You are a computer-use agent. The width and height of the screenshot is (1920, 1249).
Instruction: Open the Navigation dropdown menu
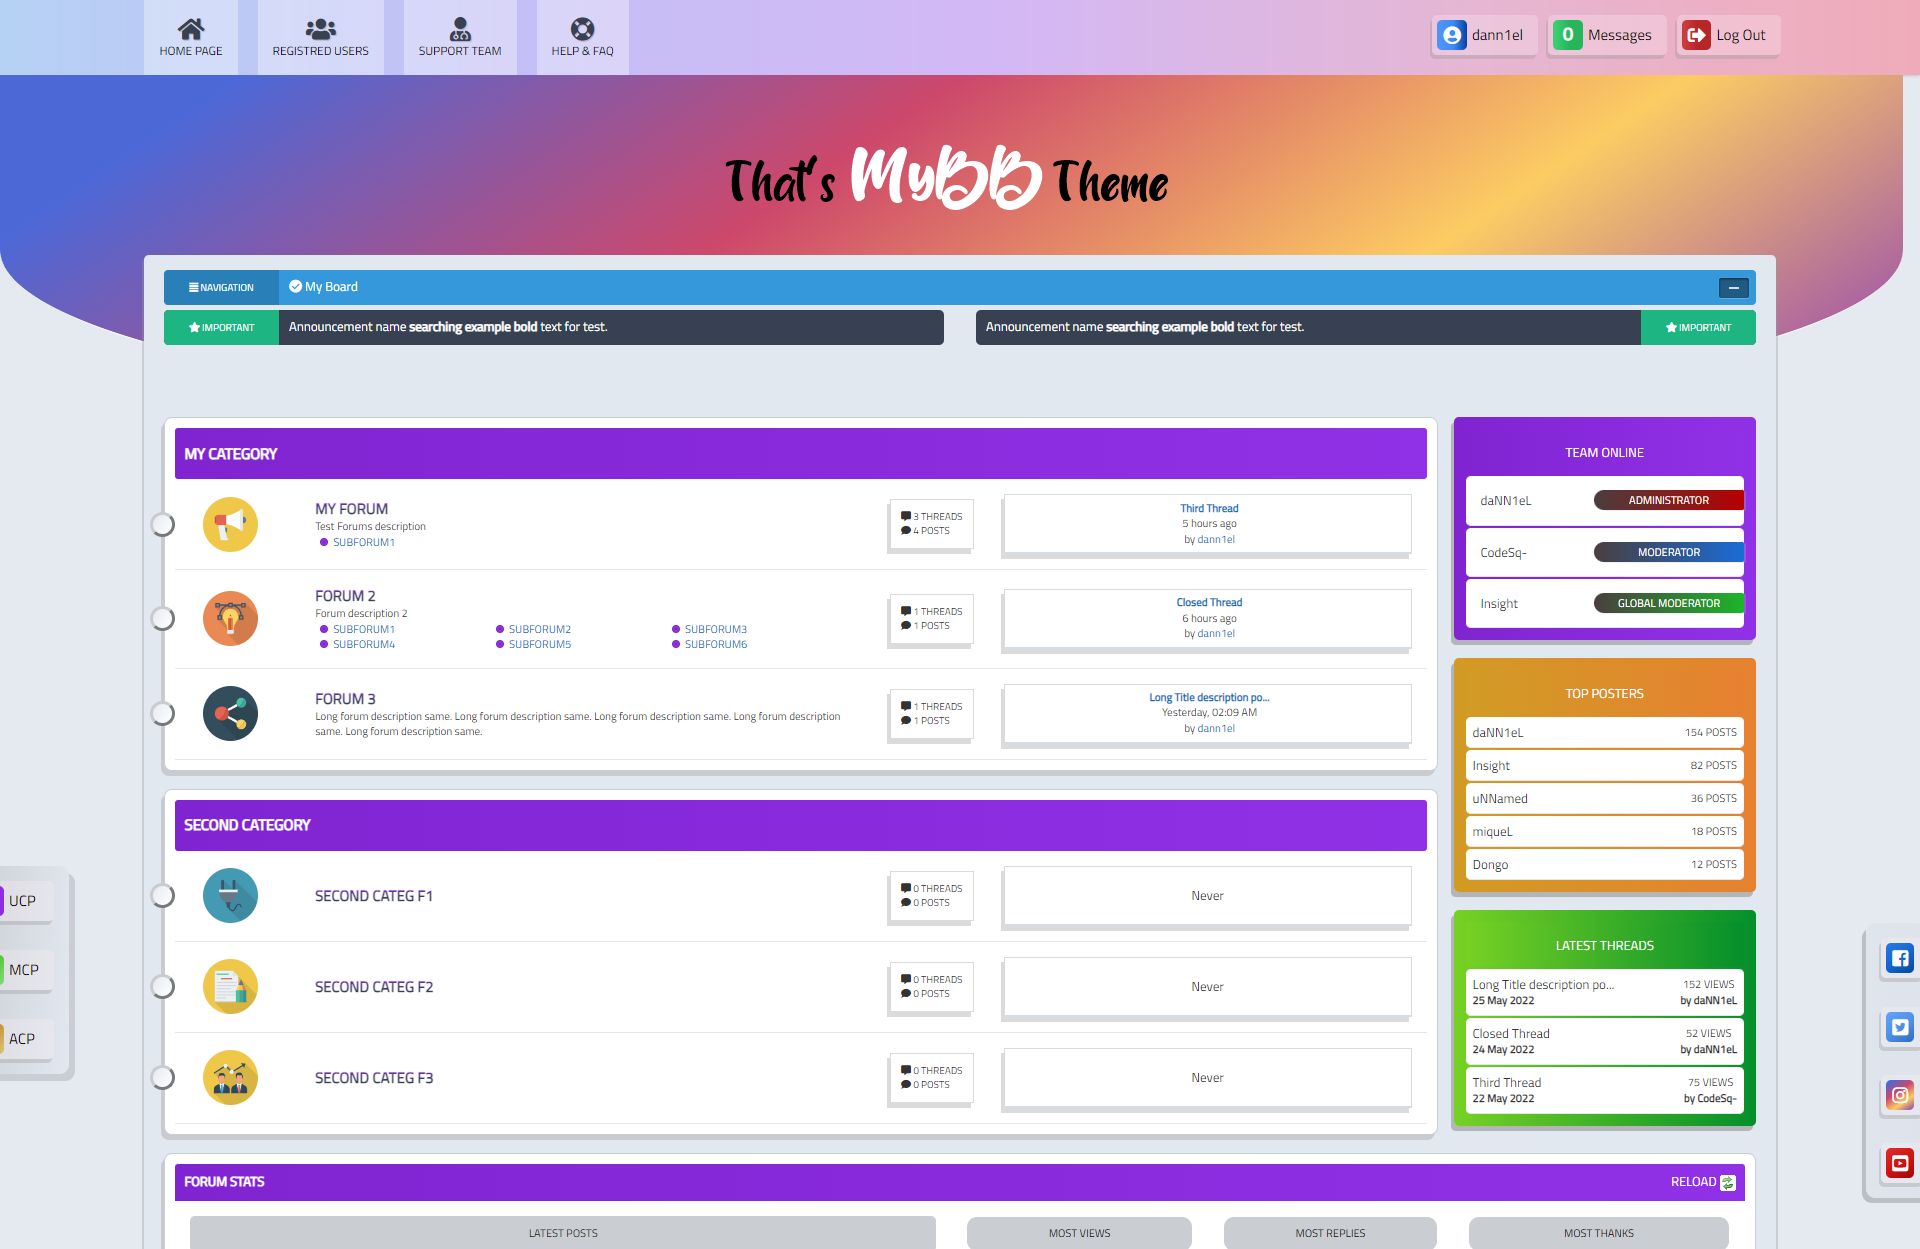coord(221,287)
